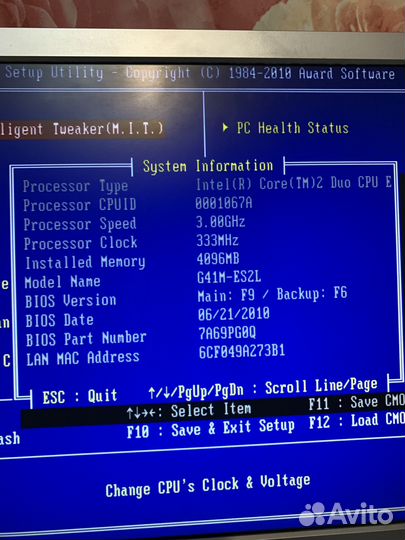This screenshot has width=405, height=540.
Task: Click the F11 Save CMOS hint
Action: coord(357,403)
